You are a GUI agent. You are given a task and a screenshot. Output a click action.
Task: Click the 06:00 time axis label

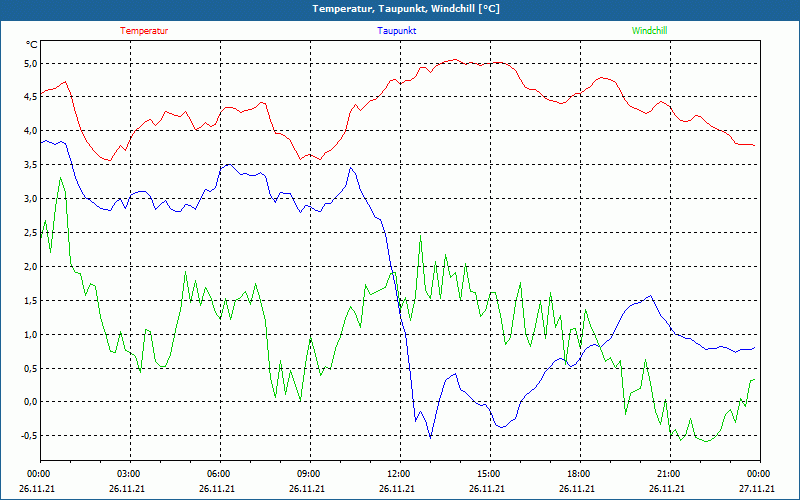[x=218, y=474]
